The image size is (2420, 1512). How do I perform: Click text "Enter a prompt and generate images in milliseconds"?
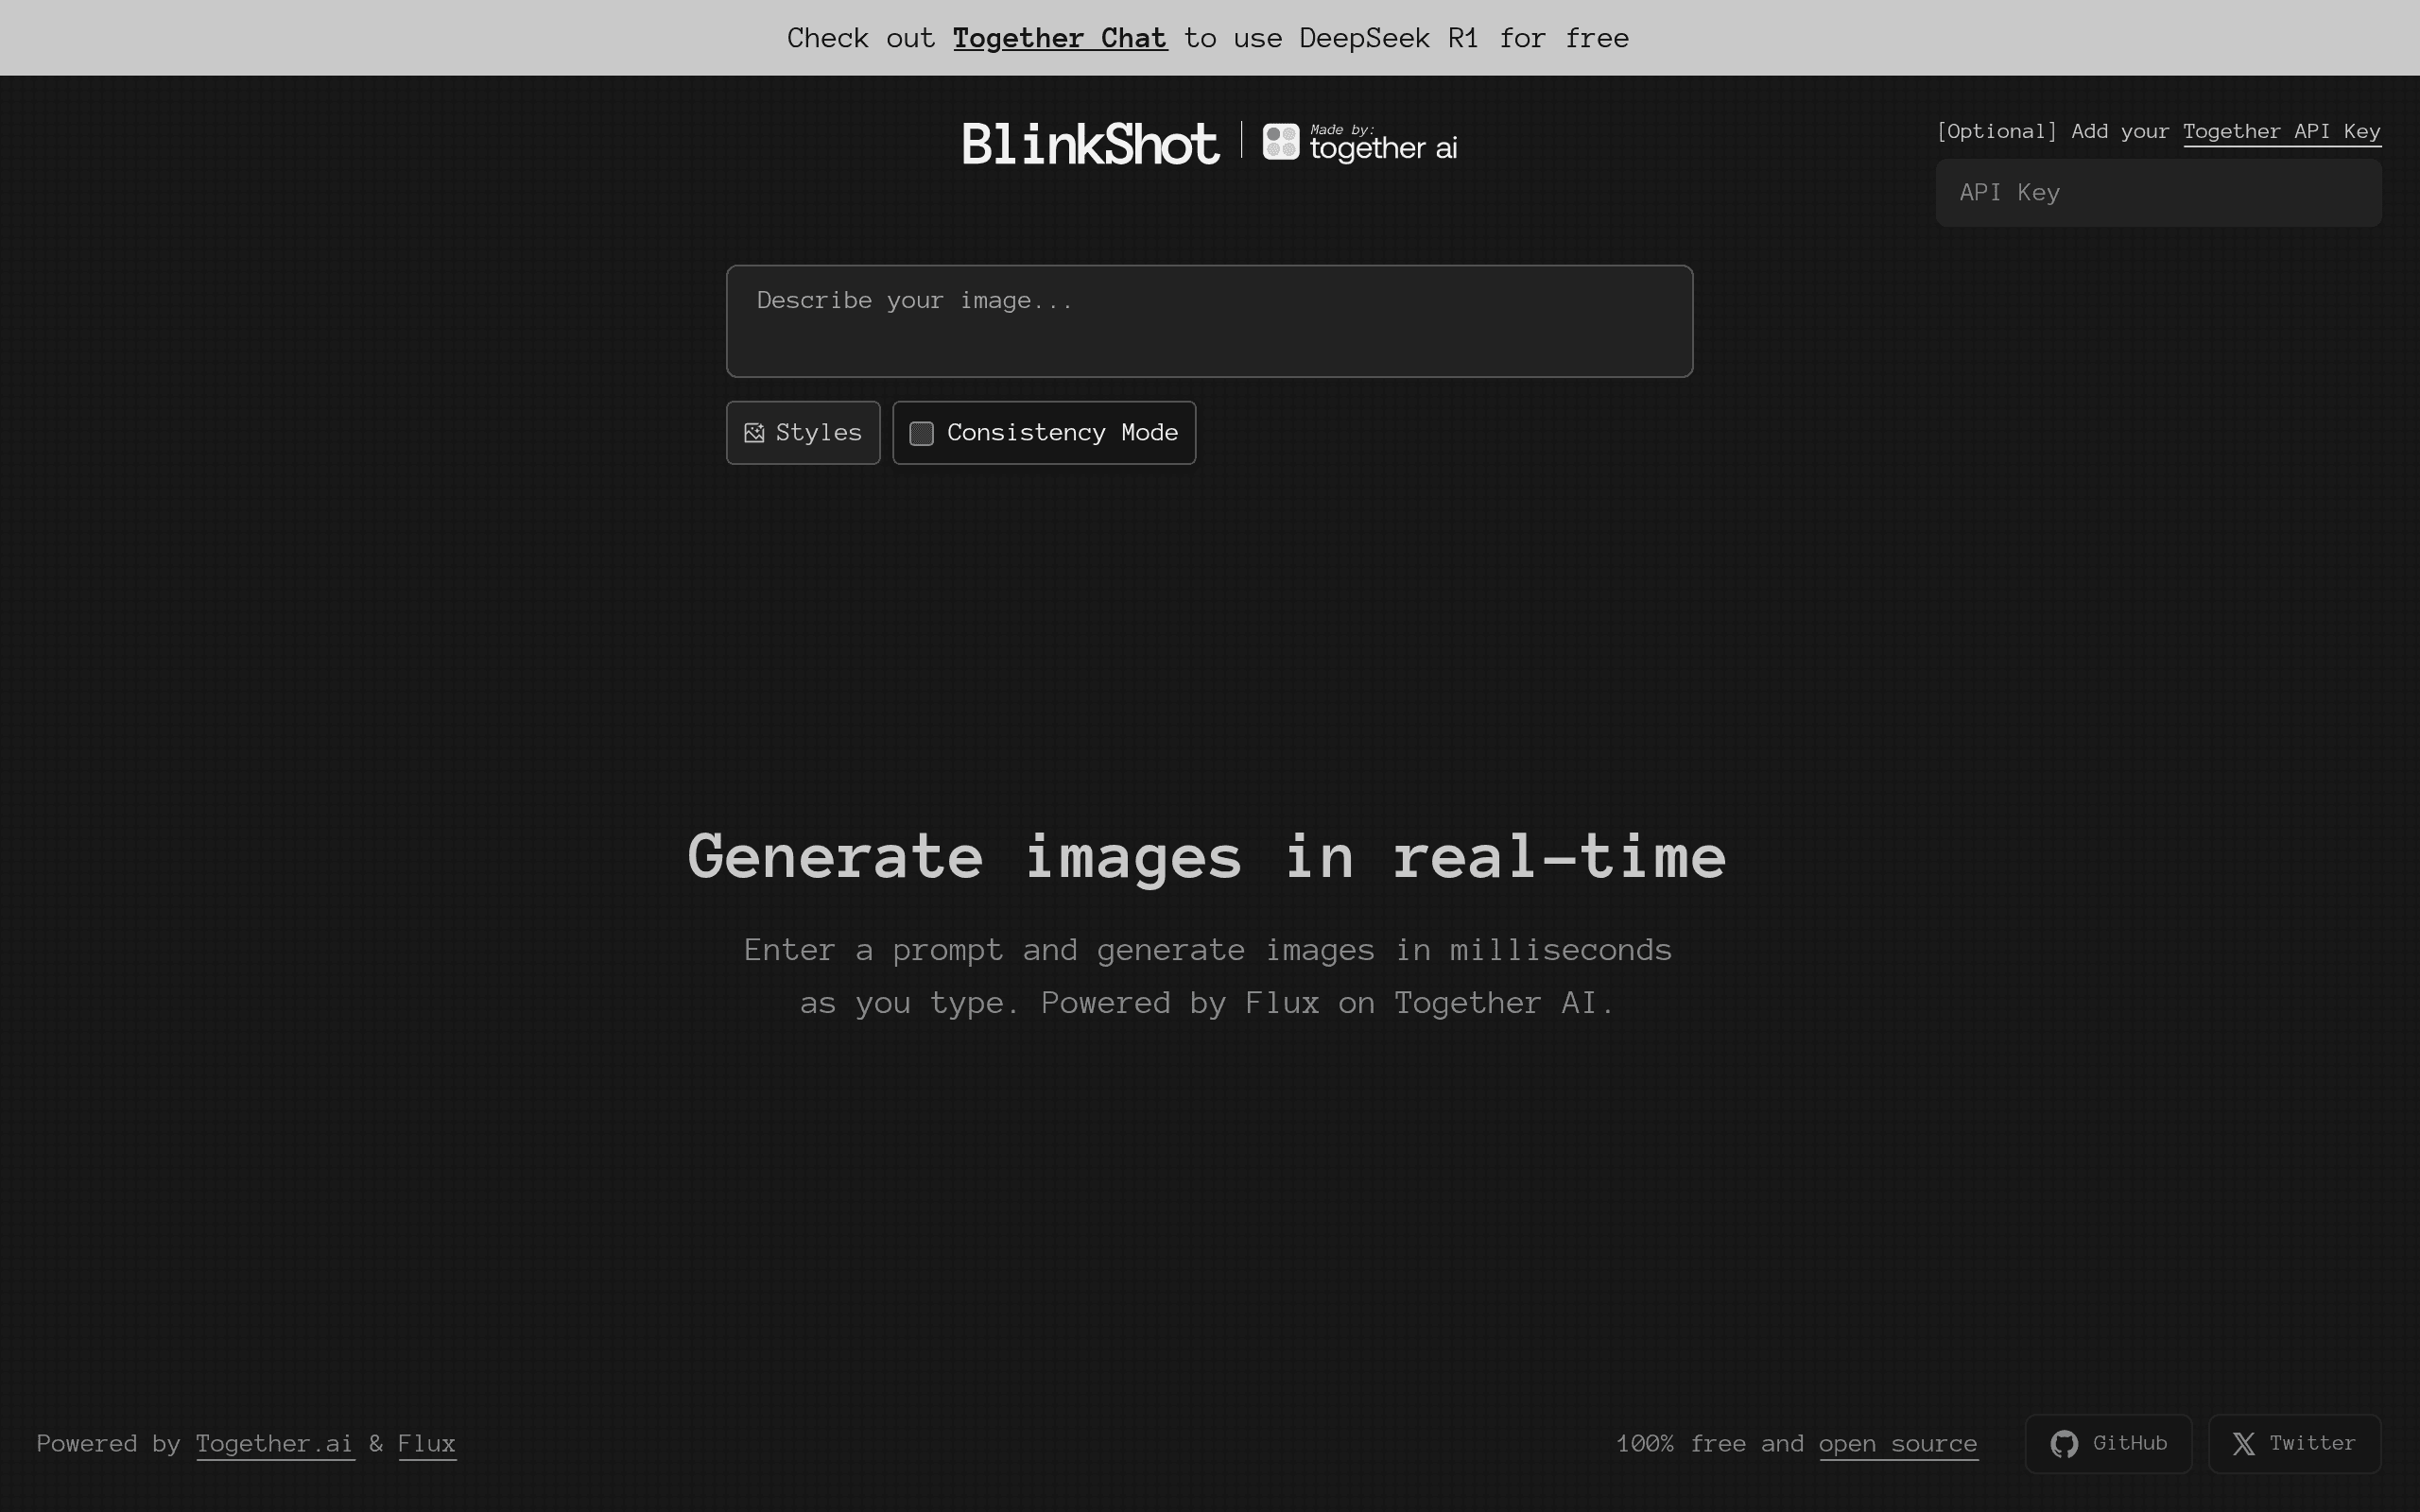pyautogui.click(x=1208, y=950)
